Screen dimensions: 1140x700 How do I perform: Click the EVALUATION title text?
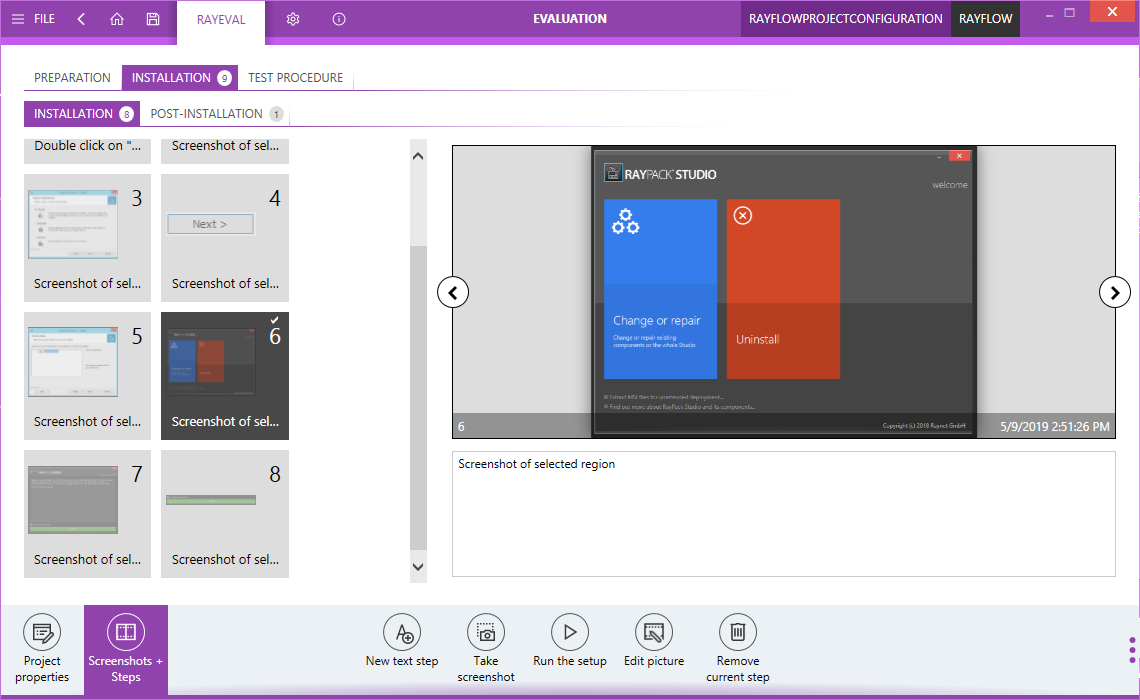(x=570, y=19)
